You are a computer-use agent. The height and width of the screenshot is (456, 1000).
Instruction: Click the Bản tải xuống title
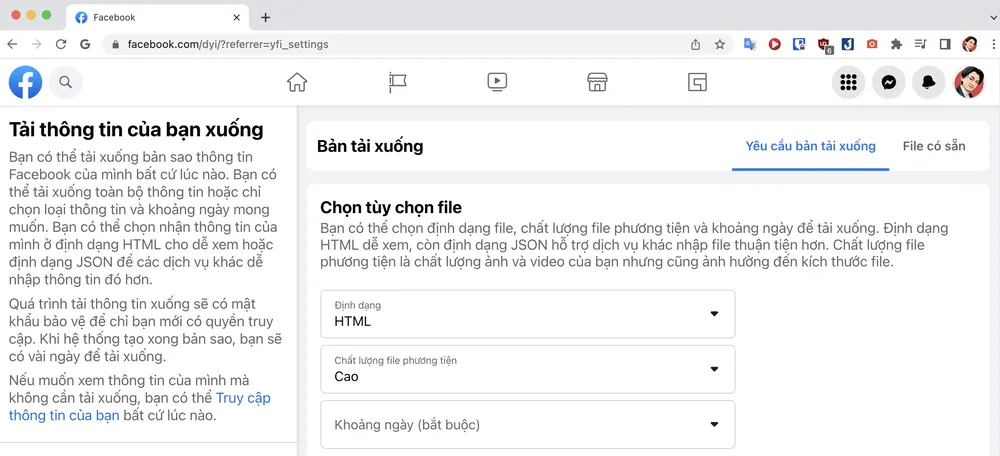pyautogui.click(x=370, y=146)
